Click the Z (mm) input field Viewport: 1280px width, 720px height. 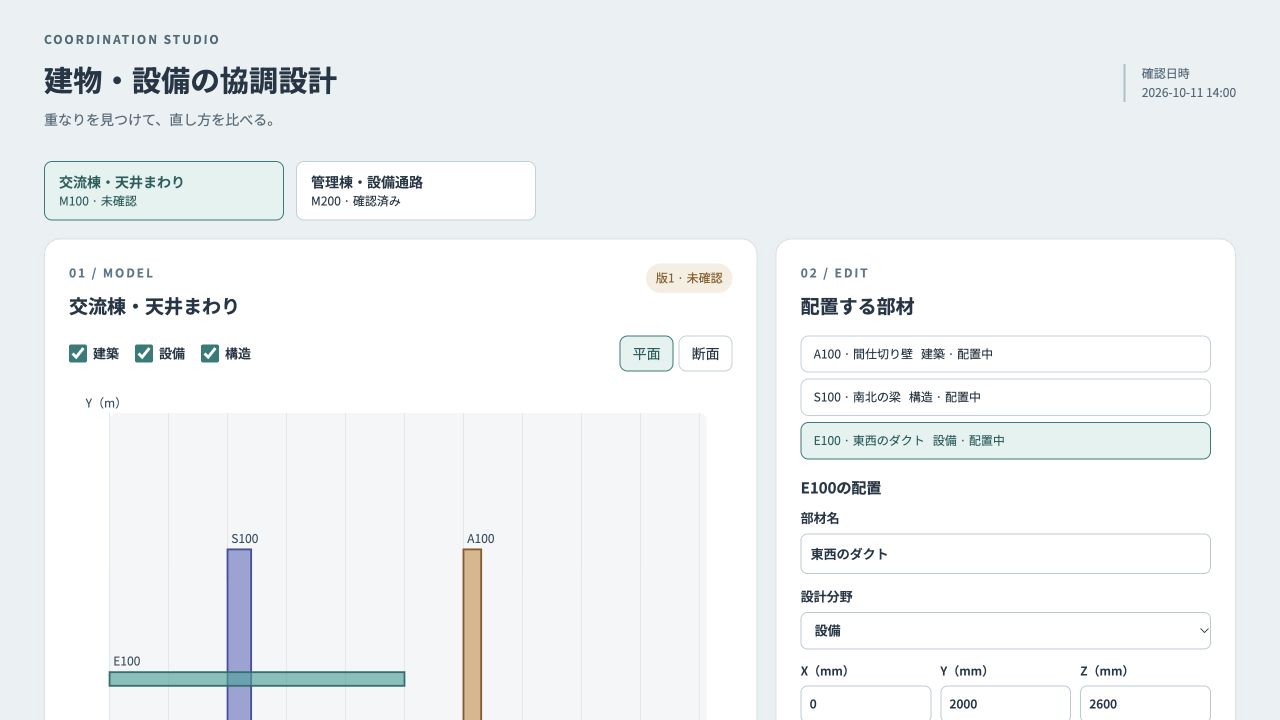pos(1145,703)
